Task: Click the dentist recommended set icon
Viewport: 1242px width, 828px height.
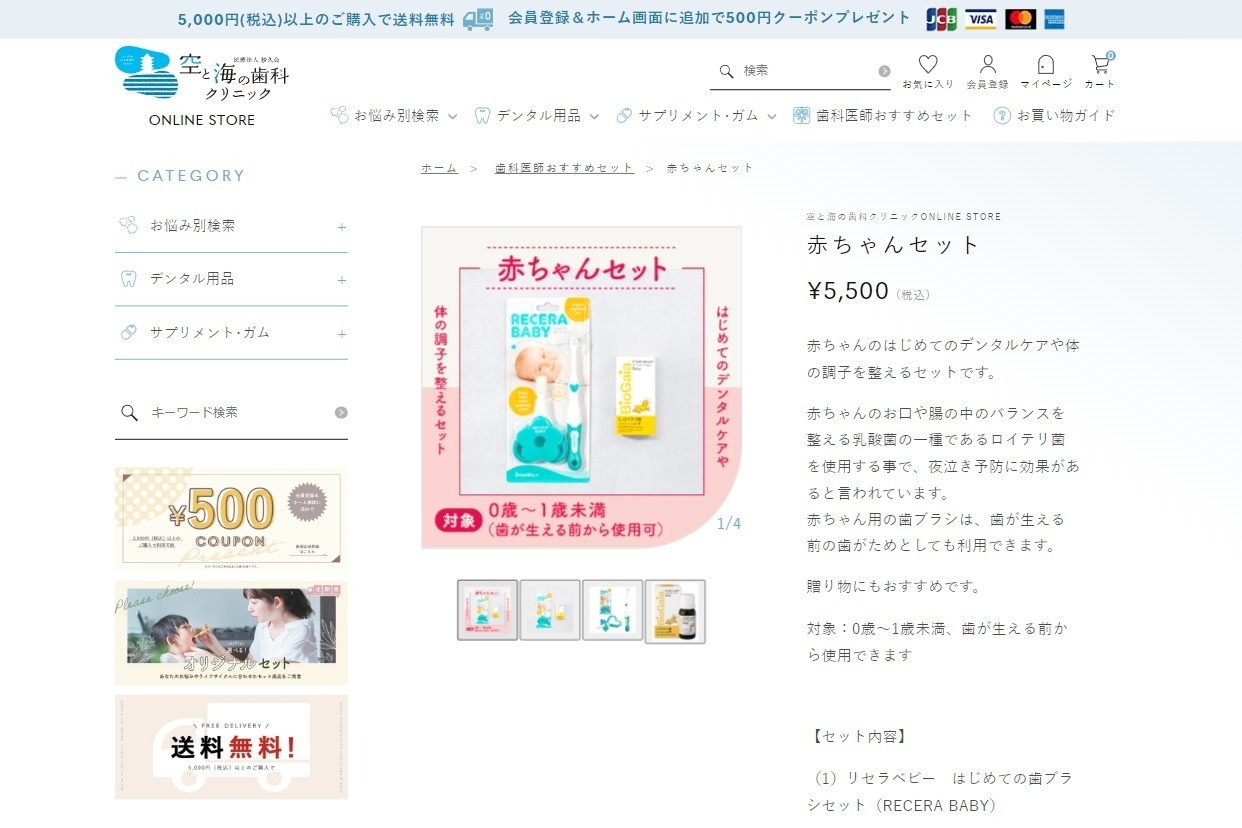Action: pos(801,116)
